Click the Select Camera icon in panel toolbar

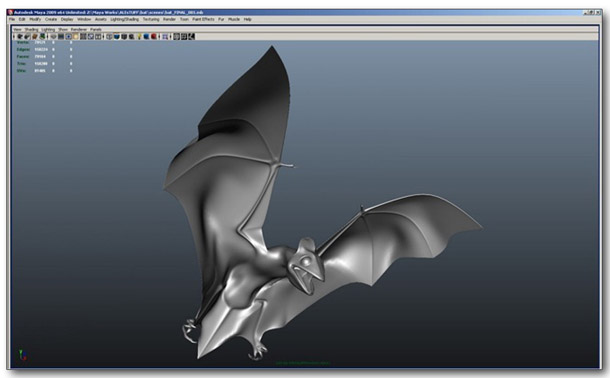point(19,37)
